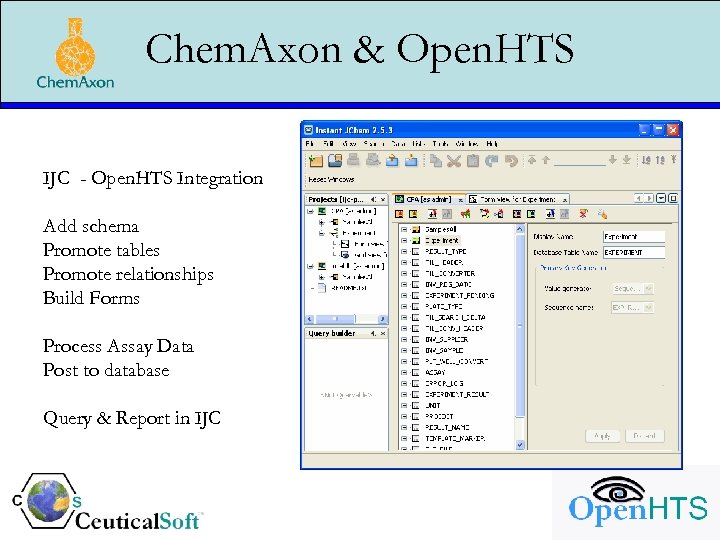This screenshot has height=540, width=720.
Task: Click the sort ascending toolbar icon
Action: [646, 160]
